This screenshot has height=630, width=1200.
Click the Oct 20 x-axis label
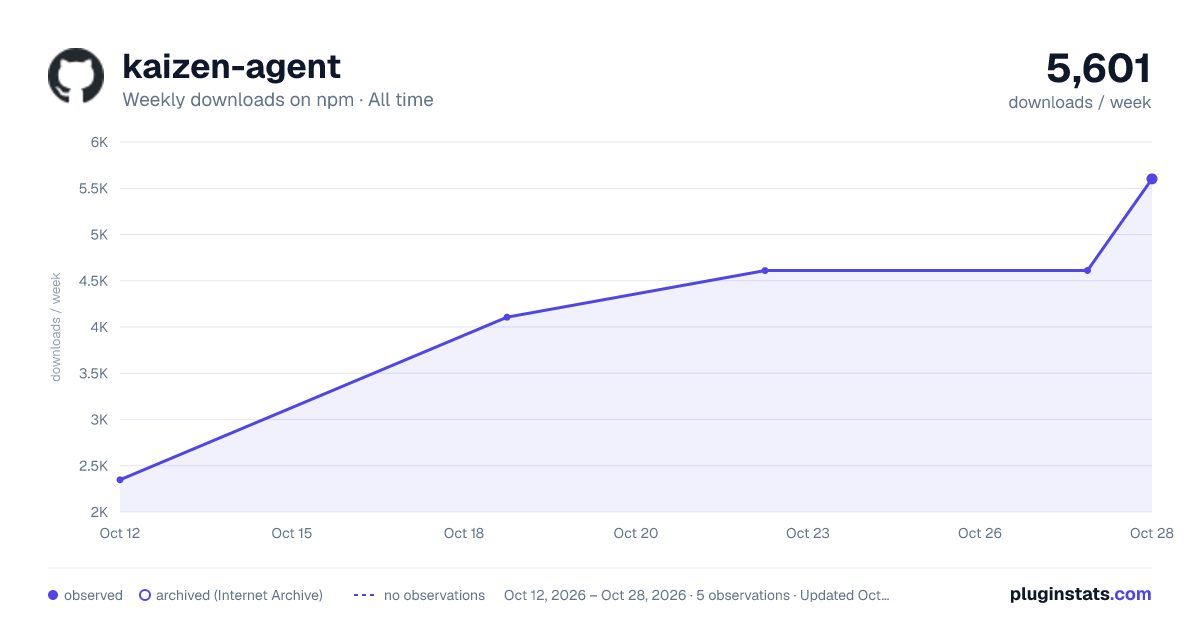click(x=636, y=533)
